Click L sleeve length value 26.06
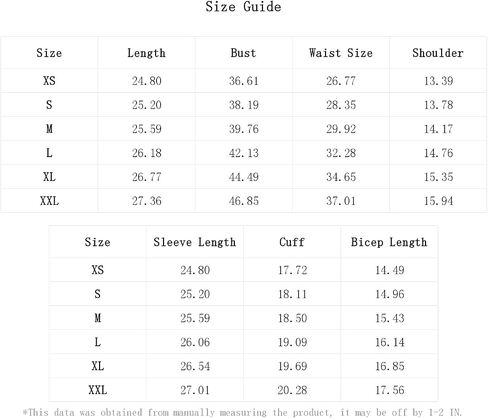Viewport: 488px width, 418px height. pos(195,342)
